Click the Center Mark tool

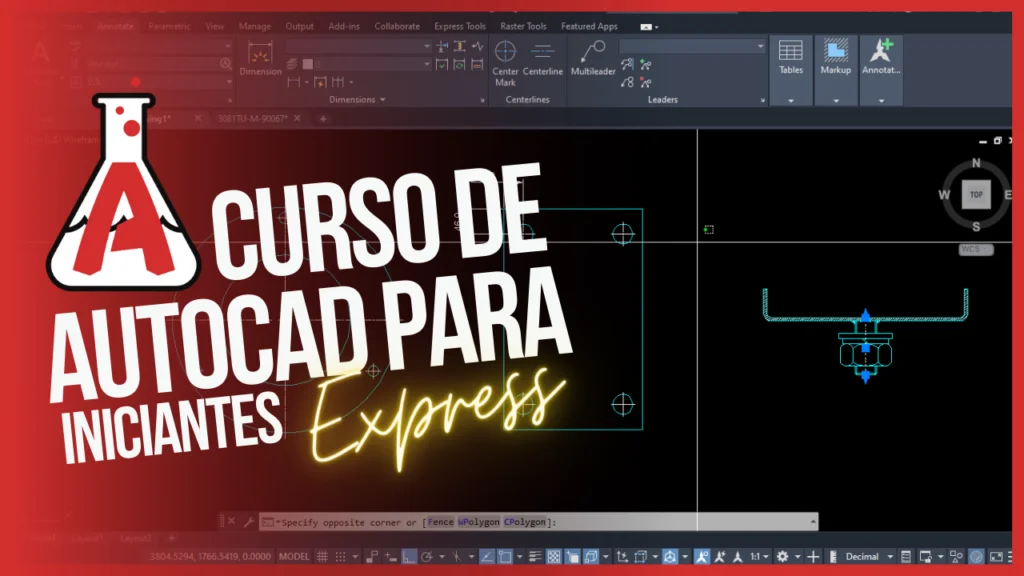click(x=505, y=64)
